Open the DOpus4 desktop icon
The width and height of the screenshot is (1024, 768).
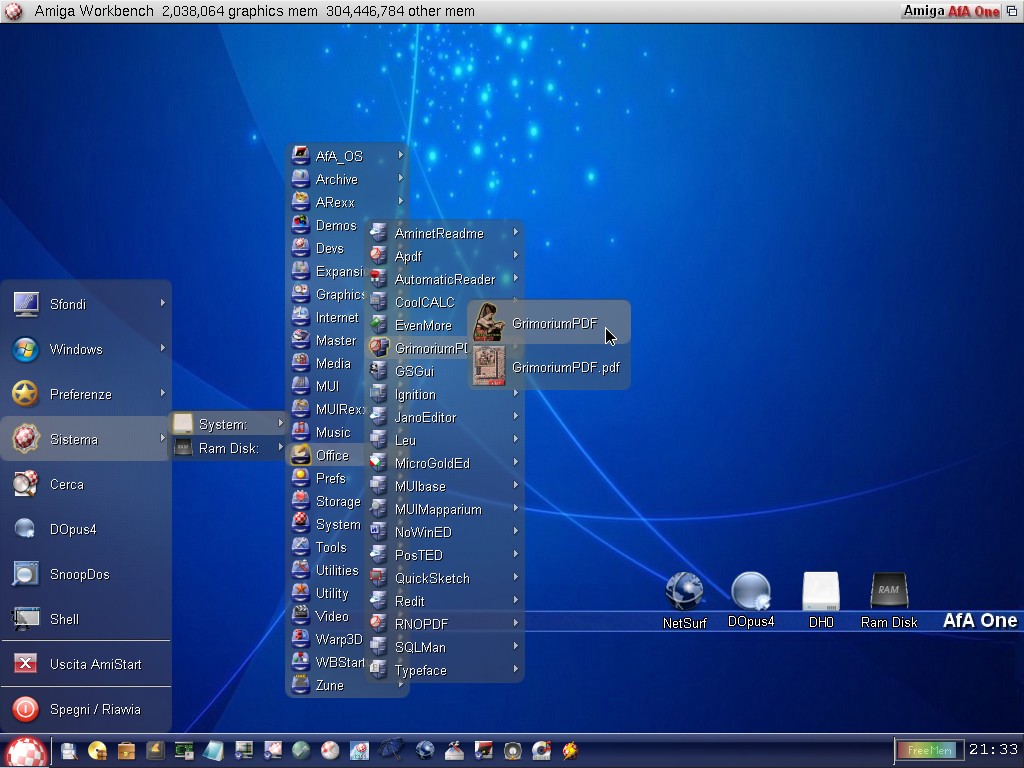click(751, 592)
